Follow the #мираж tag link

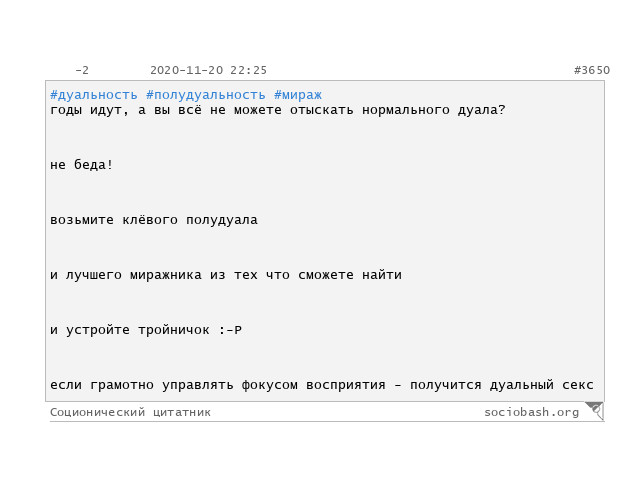298,95
